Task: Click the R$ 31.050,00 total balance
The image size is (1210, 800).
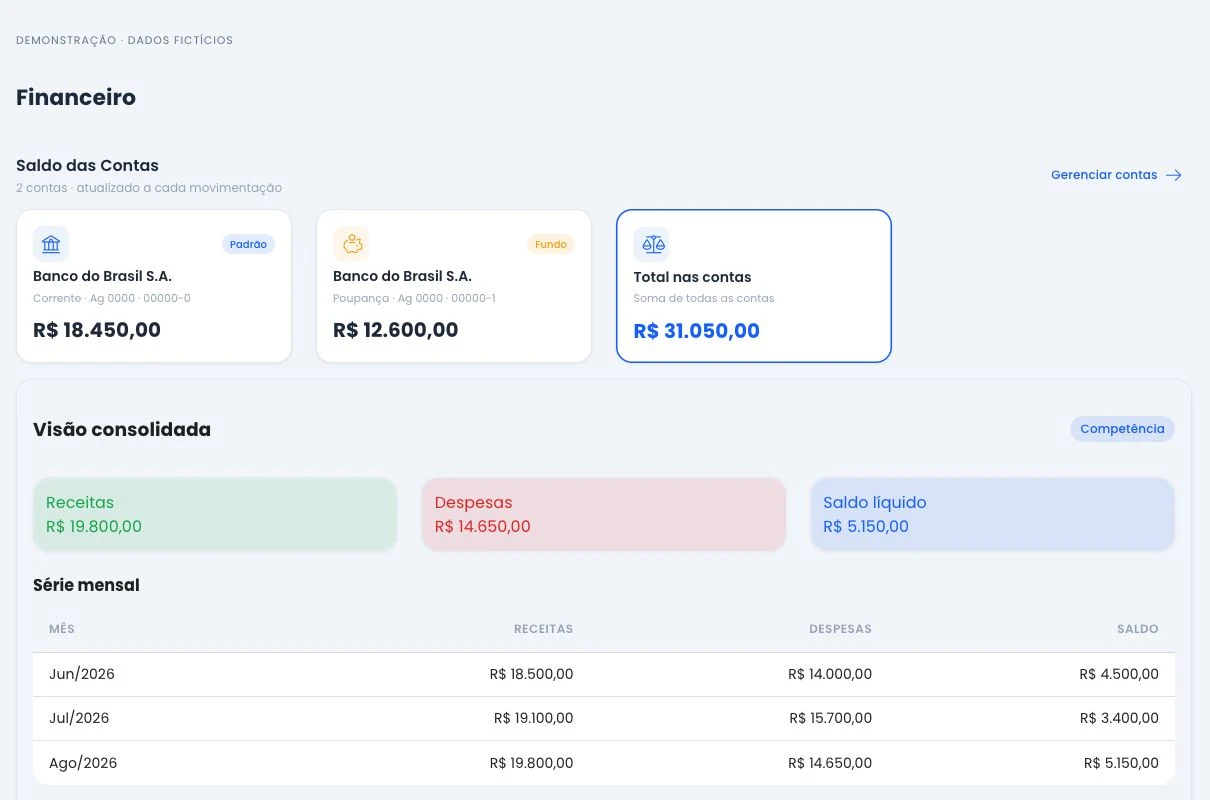Action: point(697,331)
